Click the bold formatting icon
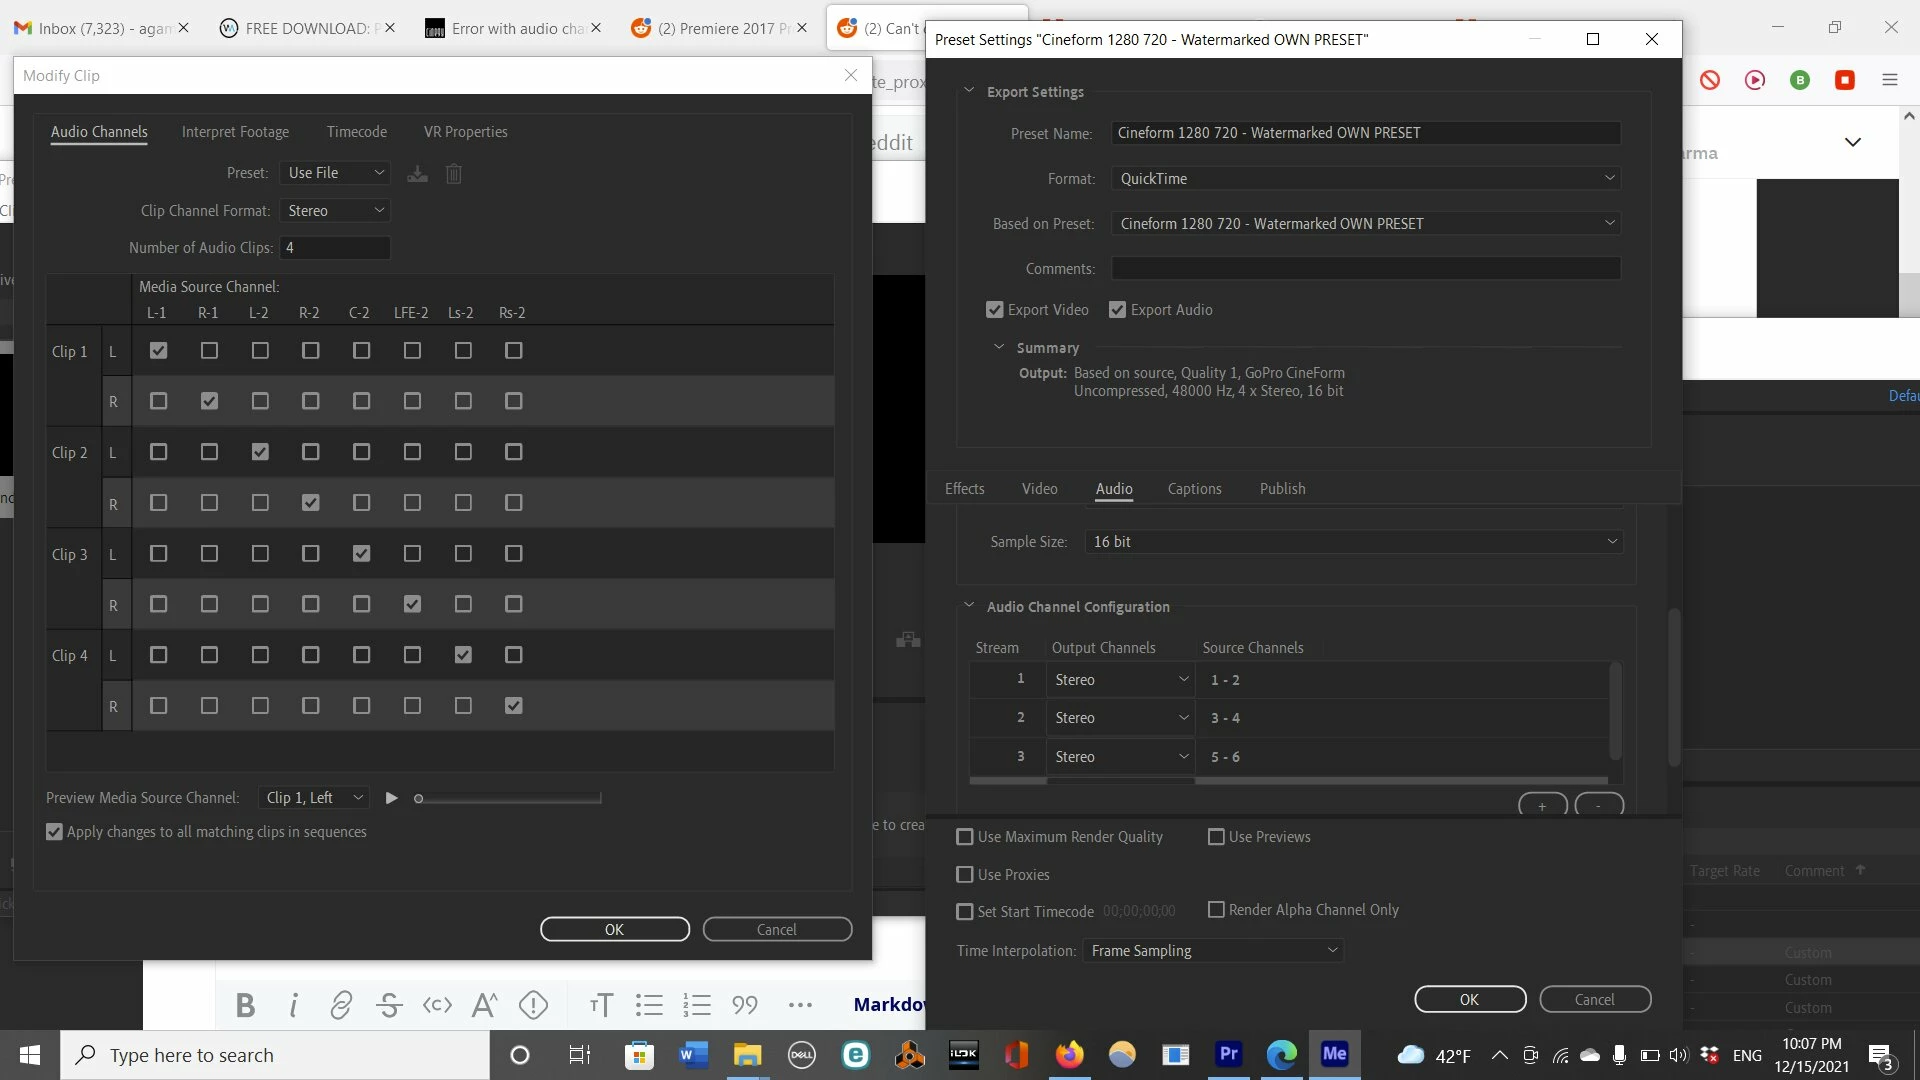Screen dimensions: 1920x1080 (245, 1005)
